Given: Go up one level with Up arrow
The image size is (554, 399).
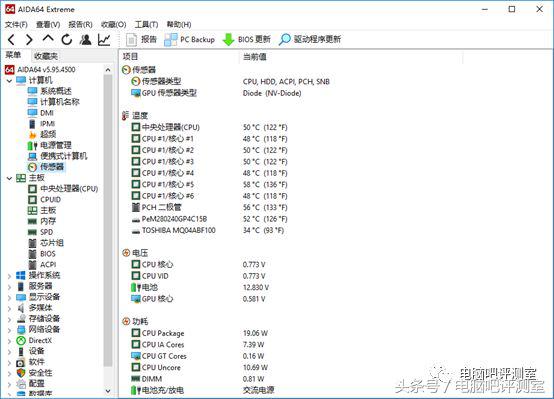Looking at the screenshot, I should [x=48, y=39].
